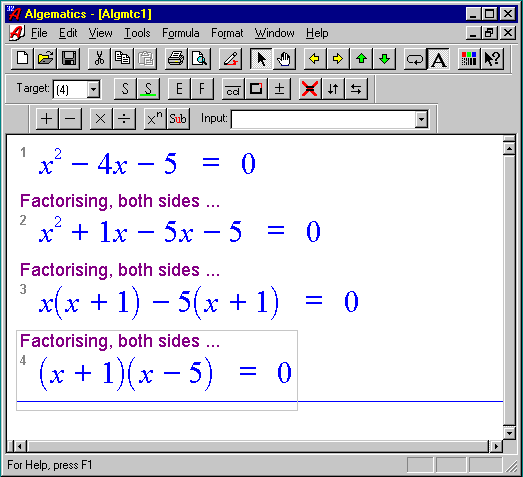523x477 pixels.
Task: Expand the Target dropdown list
Action: click(93, 89)
